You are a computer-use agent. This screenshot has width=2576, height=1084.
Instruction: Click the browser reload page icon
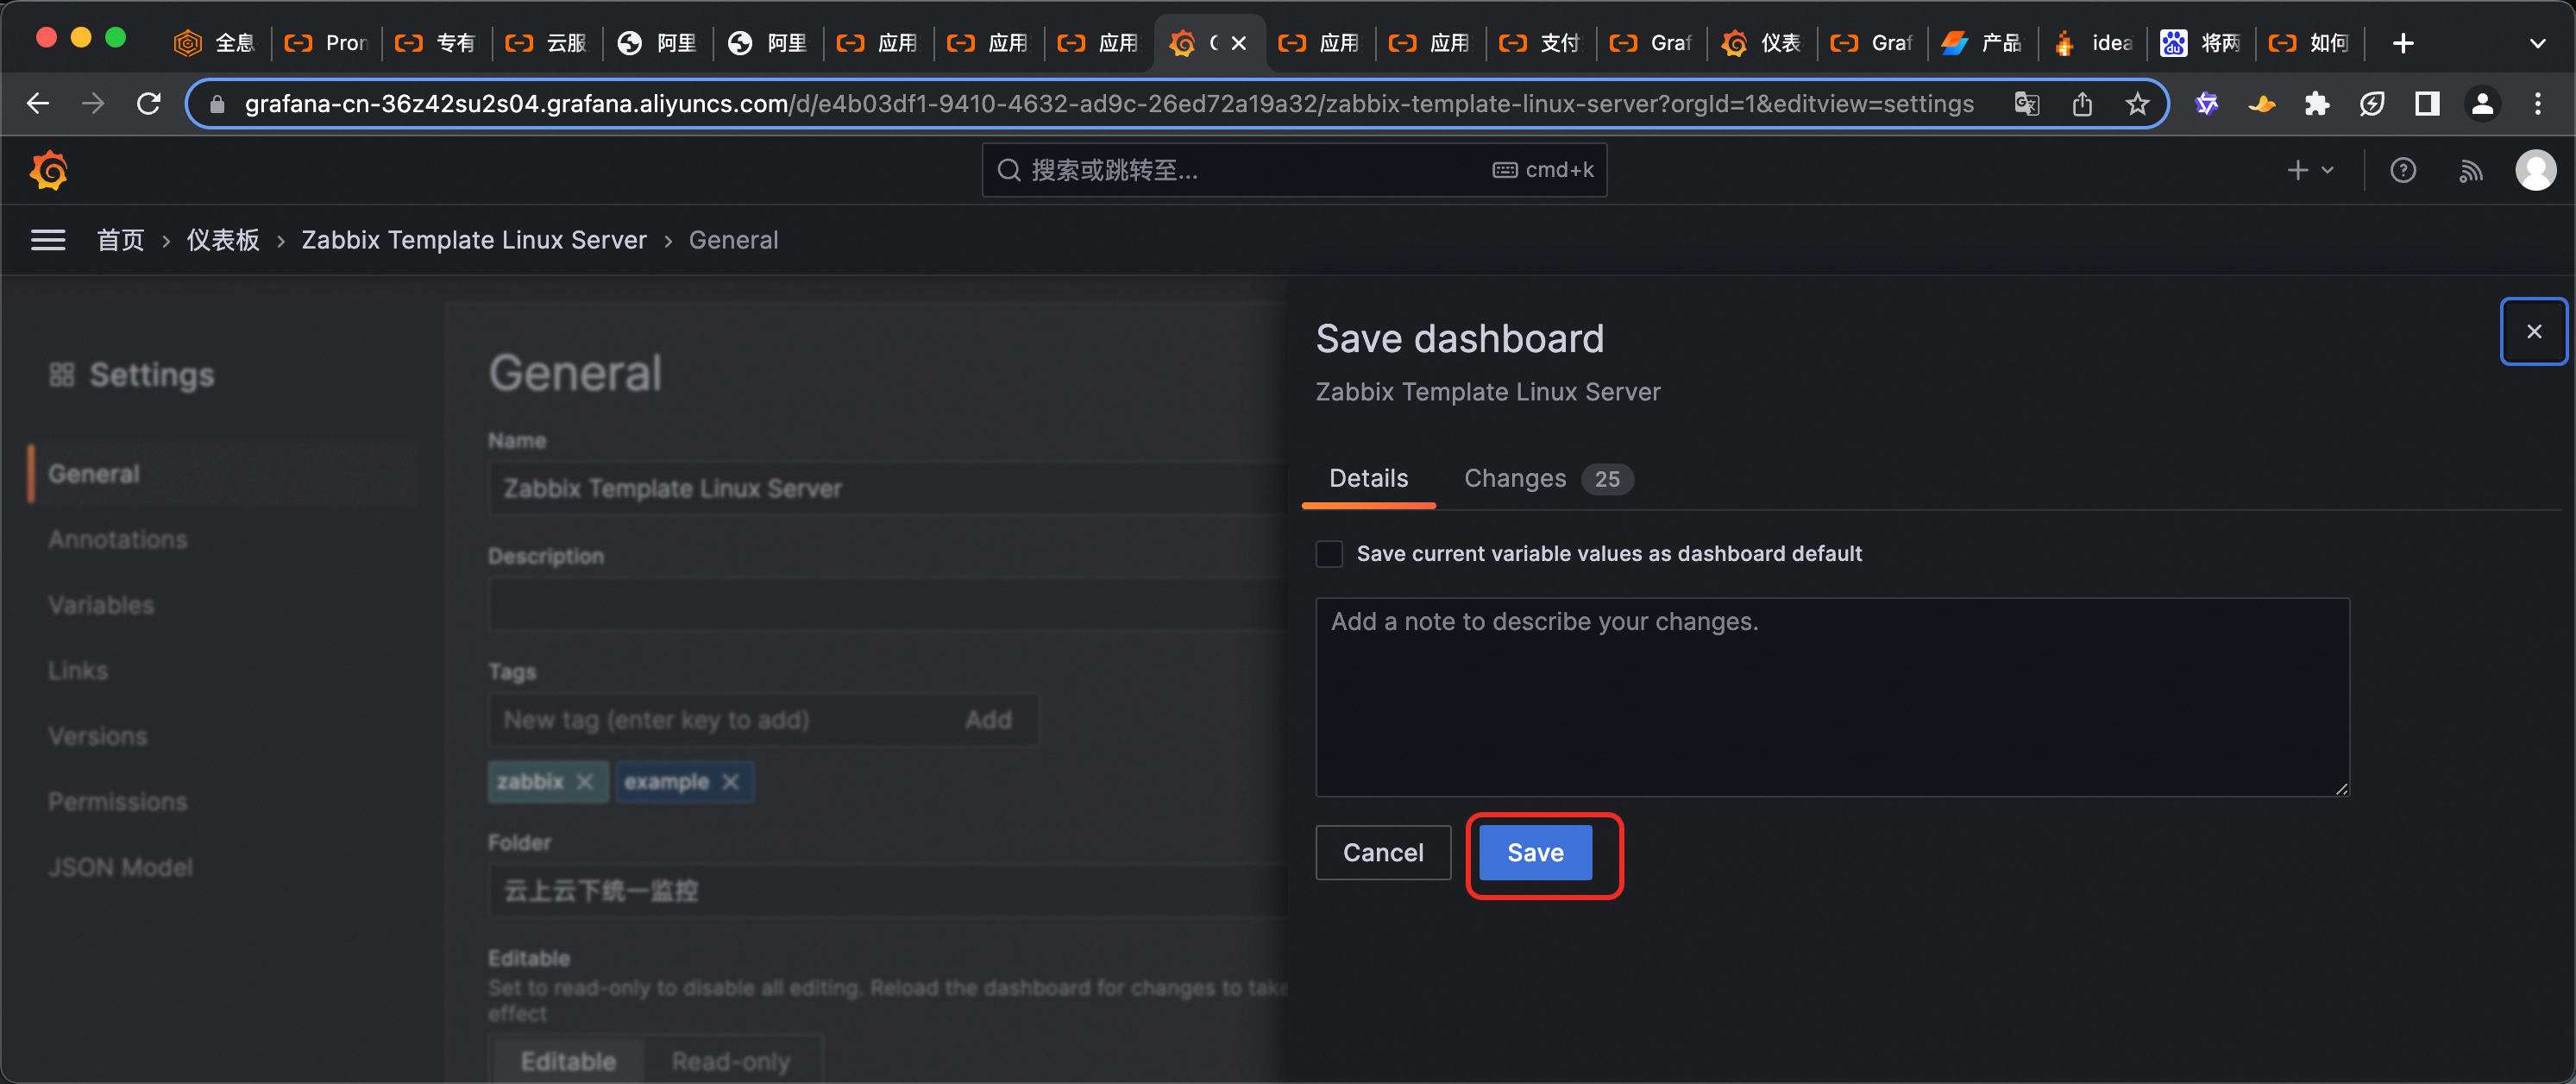click(x=149, y=103)
